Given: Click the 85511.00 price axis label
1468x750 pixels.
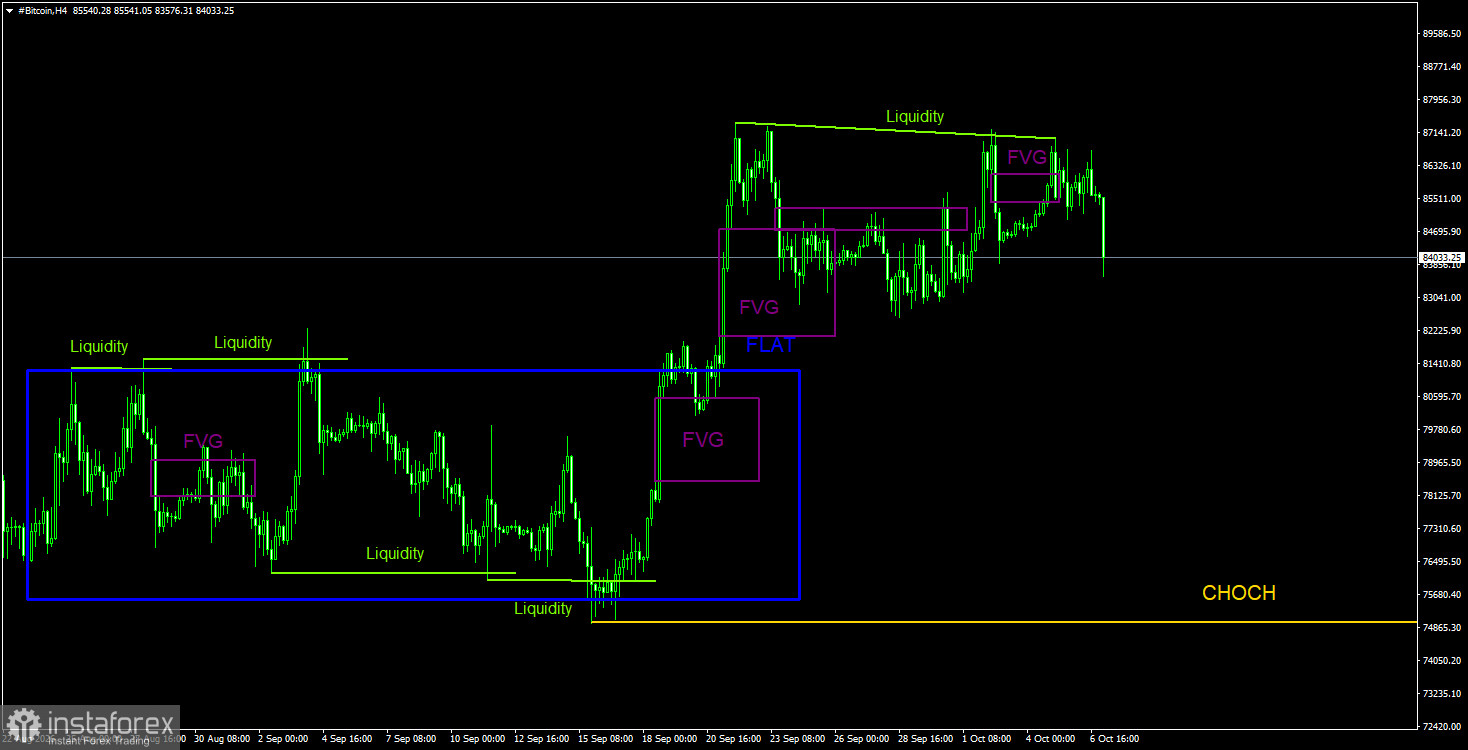Looking at the screenshot, I should coord(1442,198).
